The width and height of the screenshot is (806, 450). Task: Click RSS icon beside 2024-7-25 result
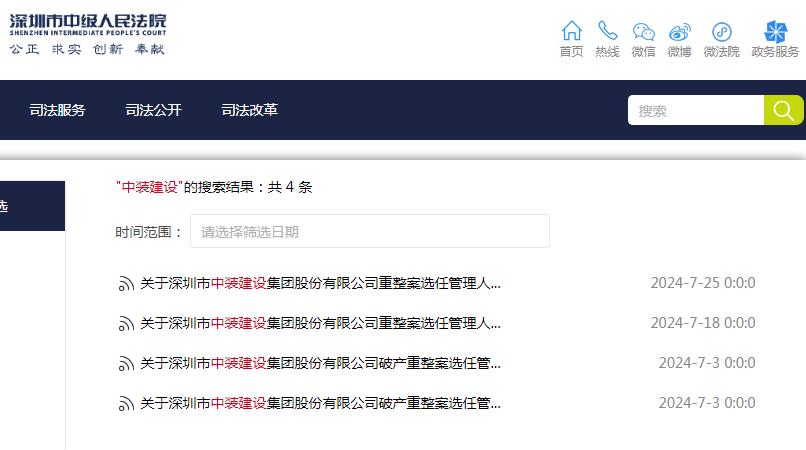click(126, 284)
